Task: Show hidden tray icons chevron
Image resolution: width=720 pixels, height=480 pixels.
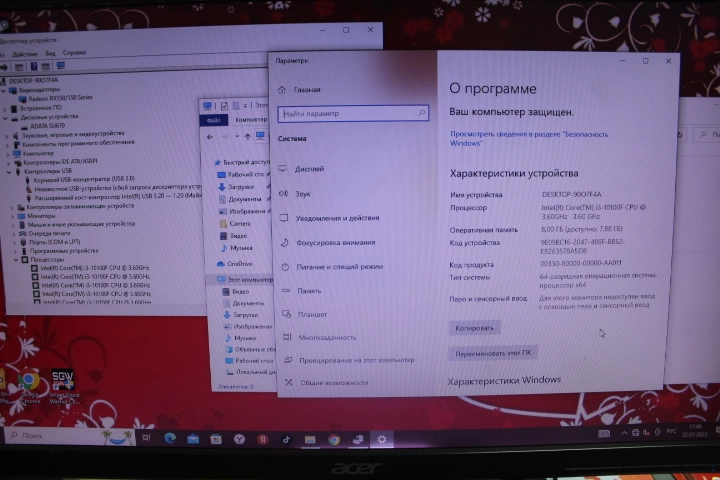Action: [x=624, y=433]
